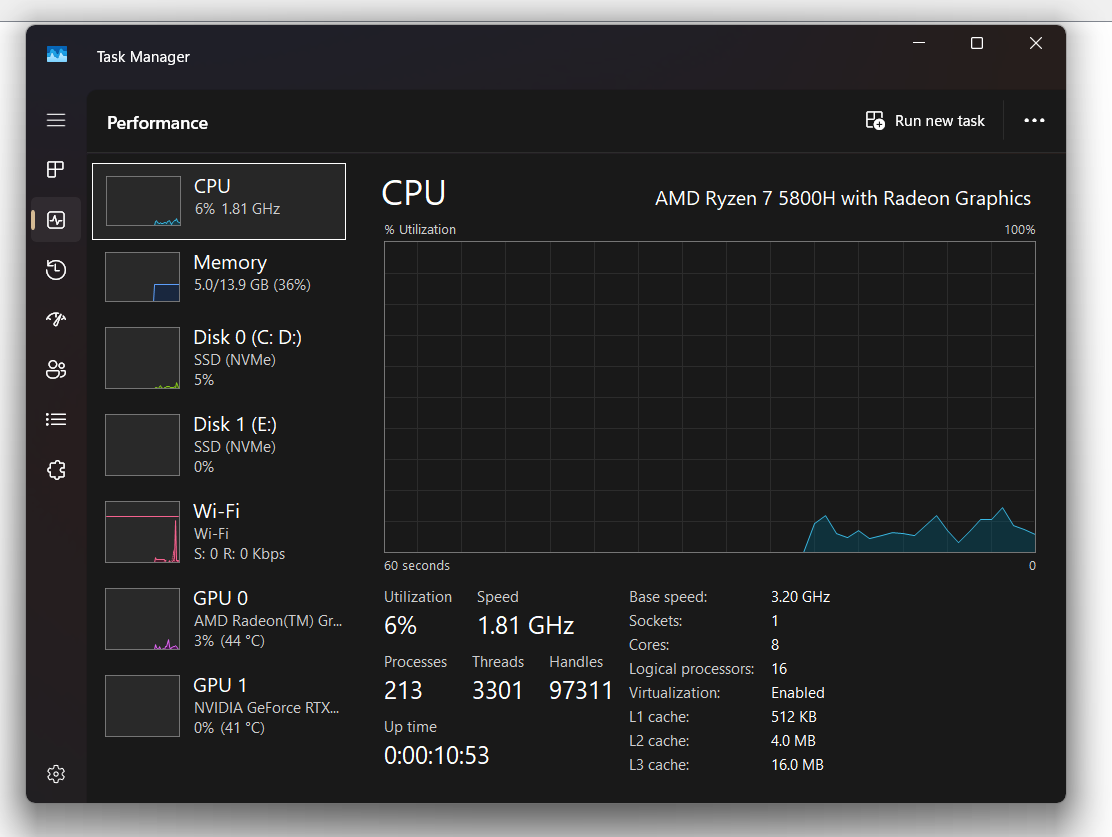Open the Services page icon
The width and height of the screenshot is (1112, 837).
[56, 470]
